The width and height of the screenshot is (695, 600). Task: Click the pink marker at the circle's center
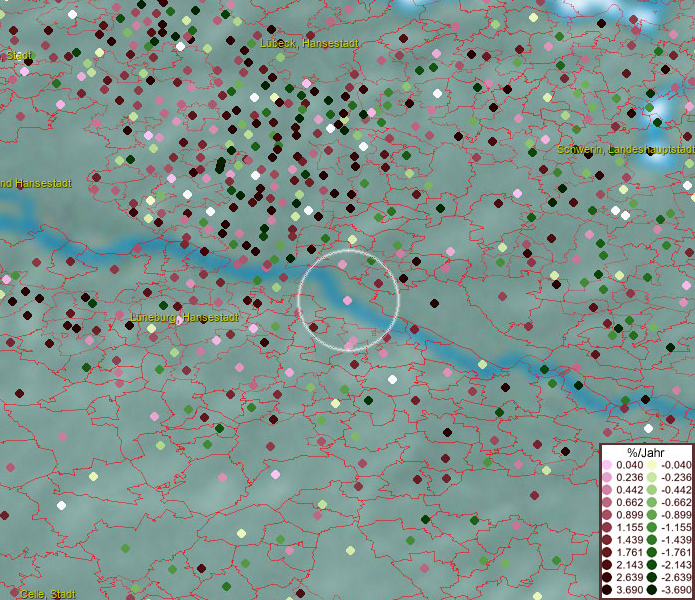(348, 300)
